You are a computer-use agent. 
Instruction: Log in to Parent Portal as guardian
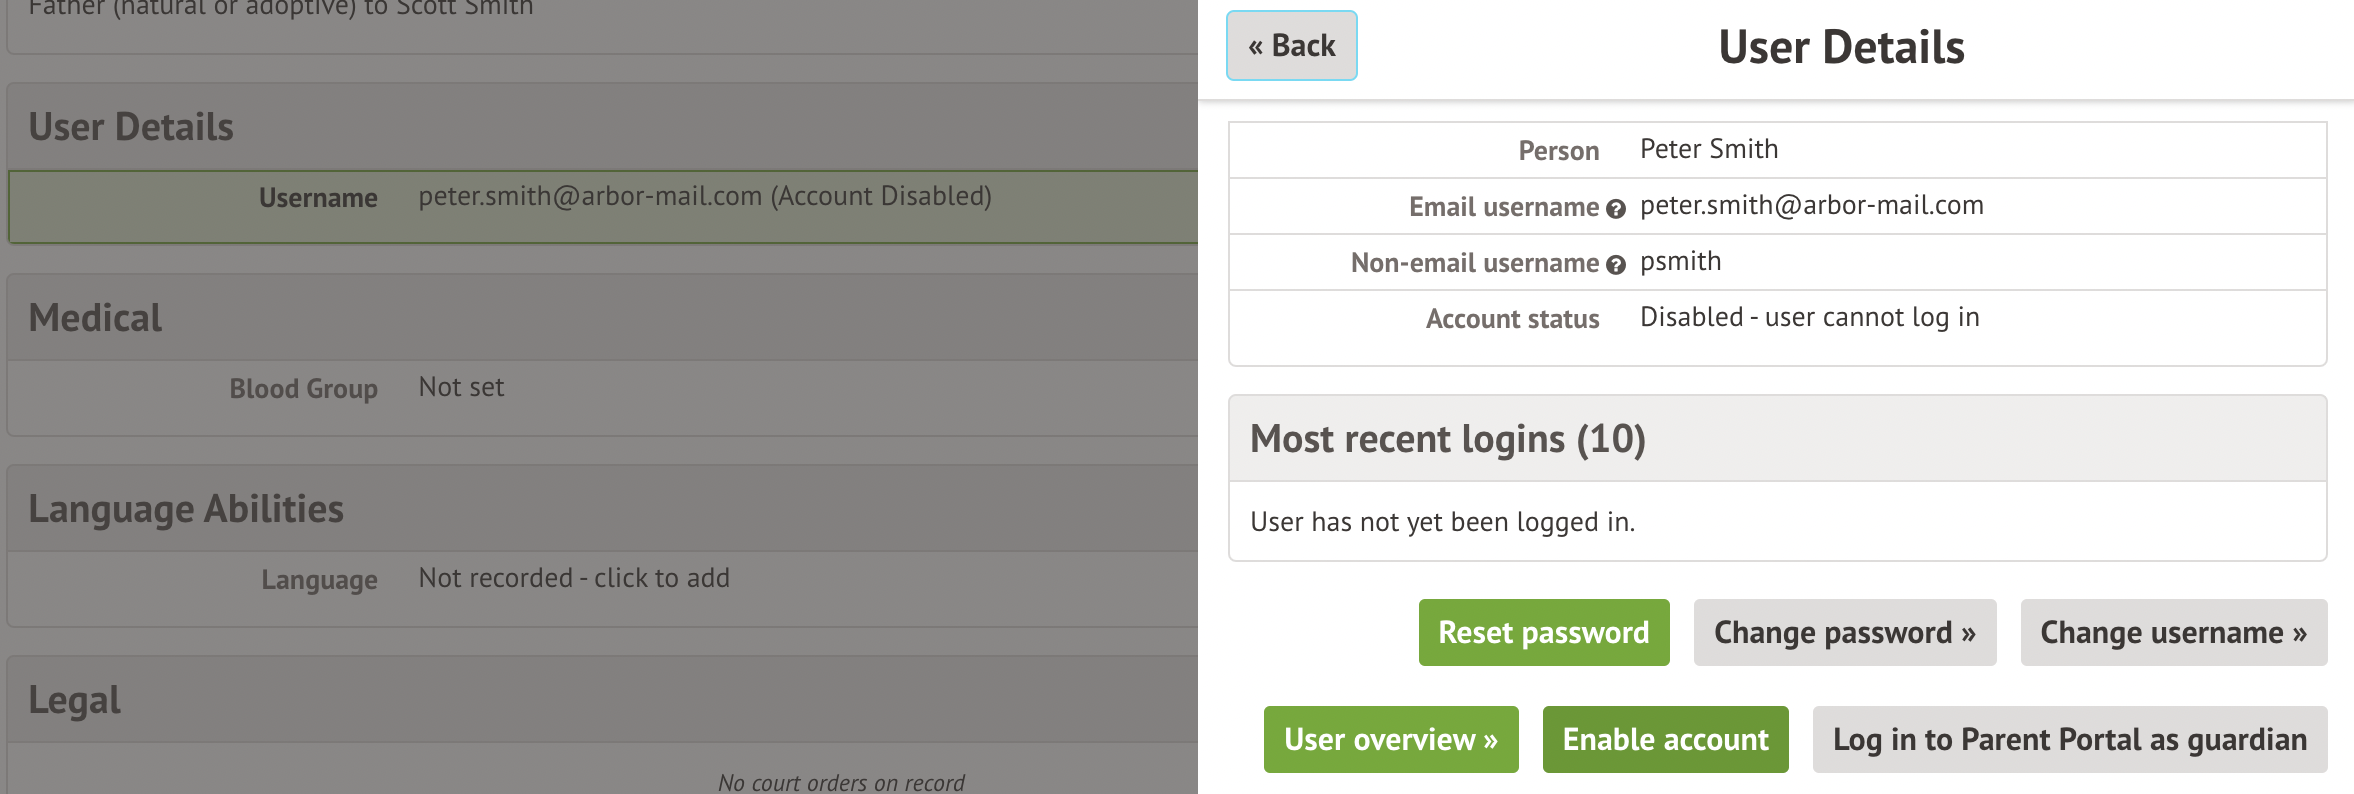(2069, 739)
